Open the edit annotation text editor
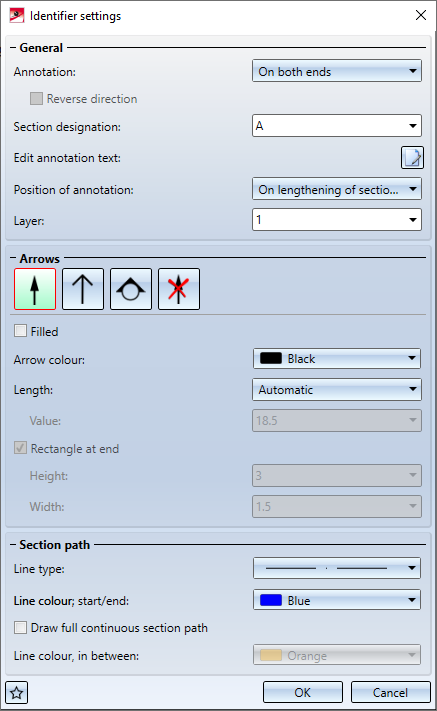The height and width of the screenshot is (711, 437). [412, 158]
